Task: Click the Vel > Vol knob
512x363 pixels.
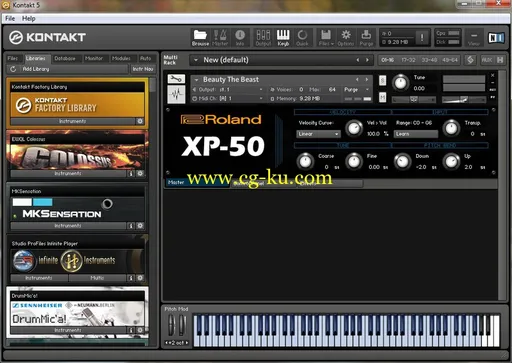Action: click(x=354, y=128)
